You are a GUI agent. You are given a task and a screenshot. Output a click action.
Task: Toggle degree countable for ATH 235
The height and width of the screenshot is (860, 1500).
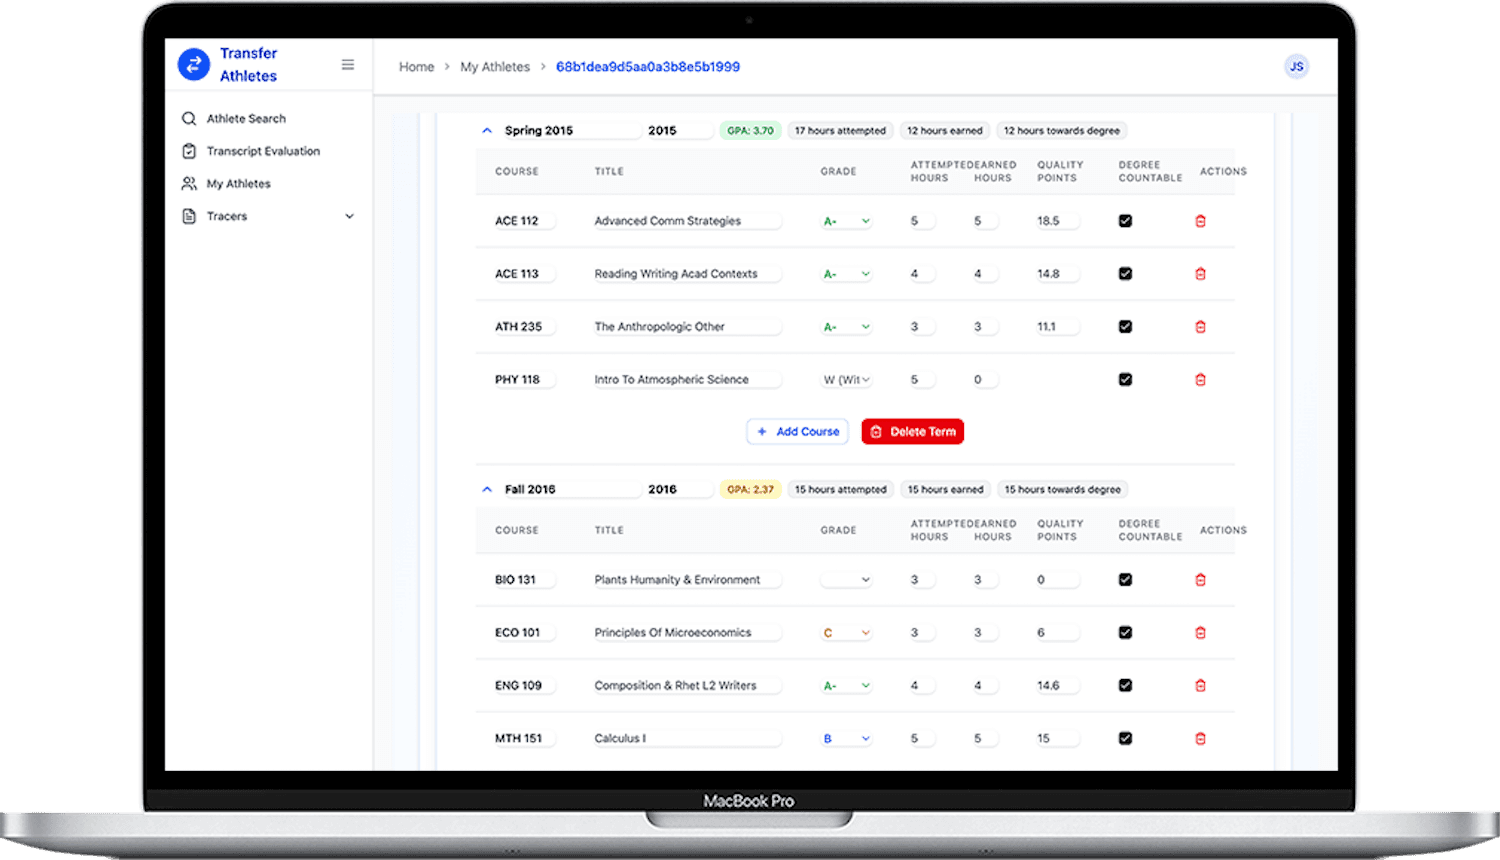tap(1125, 327)
